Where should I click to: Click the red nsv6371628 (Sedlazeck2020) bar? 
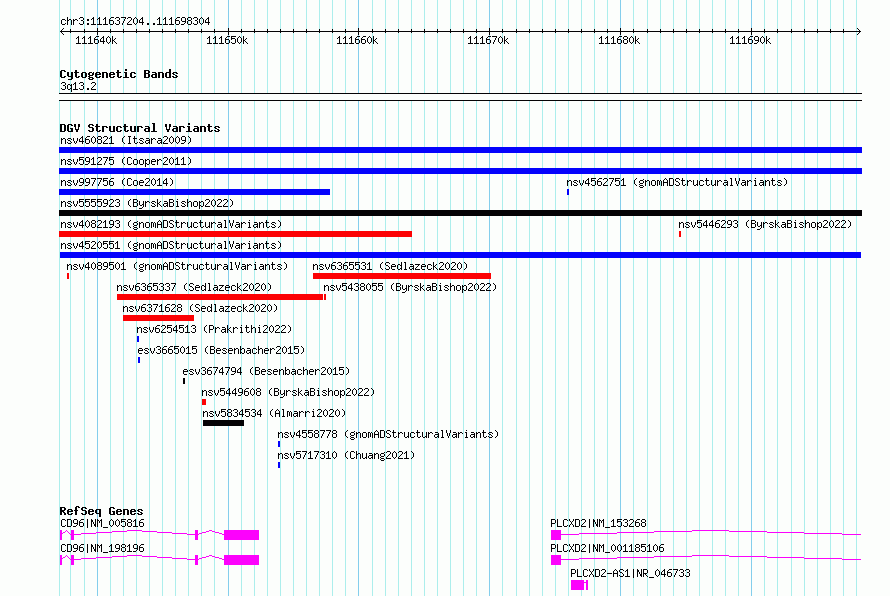[158, 318]
